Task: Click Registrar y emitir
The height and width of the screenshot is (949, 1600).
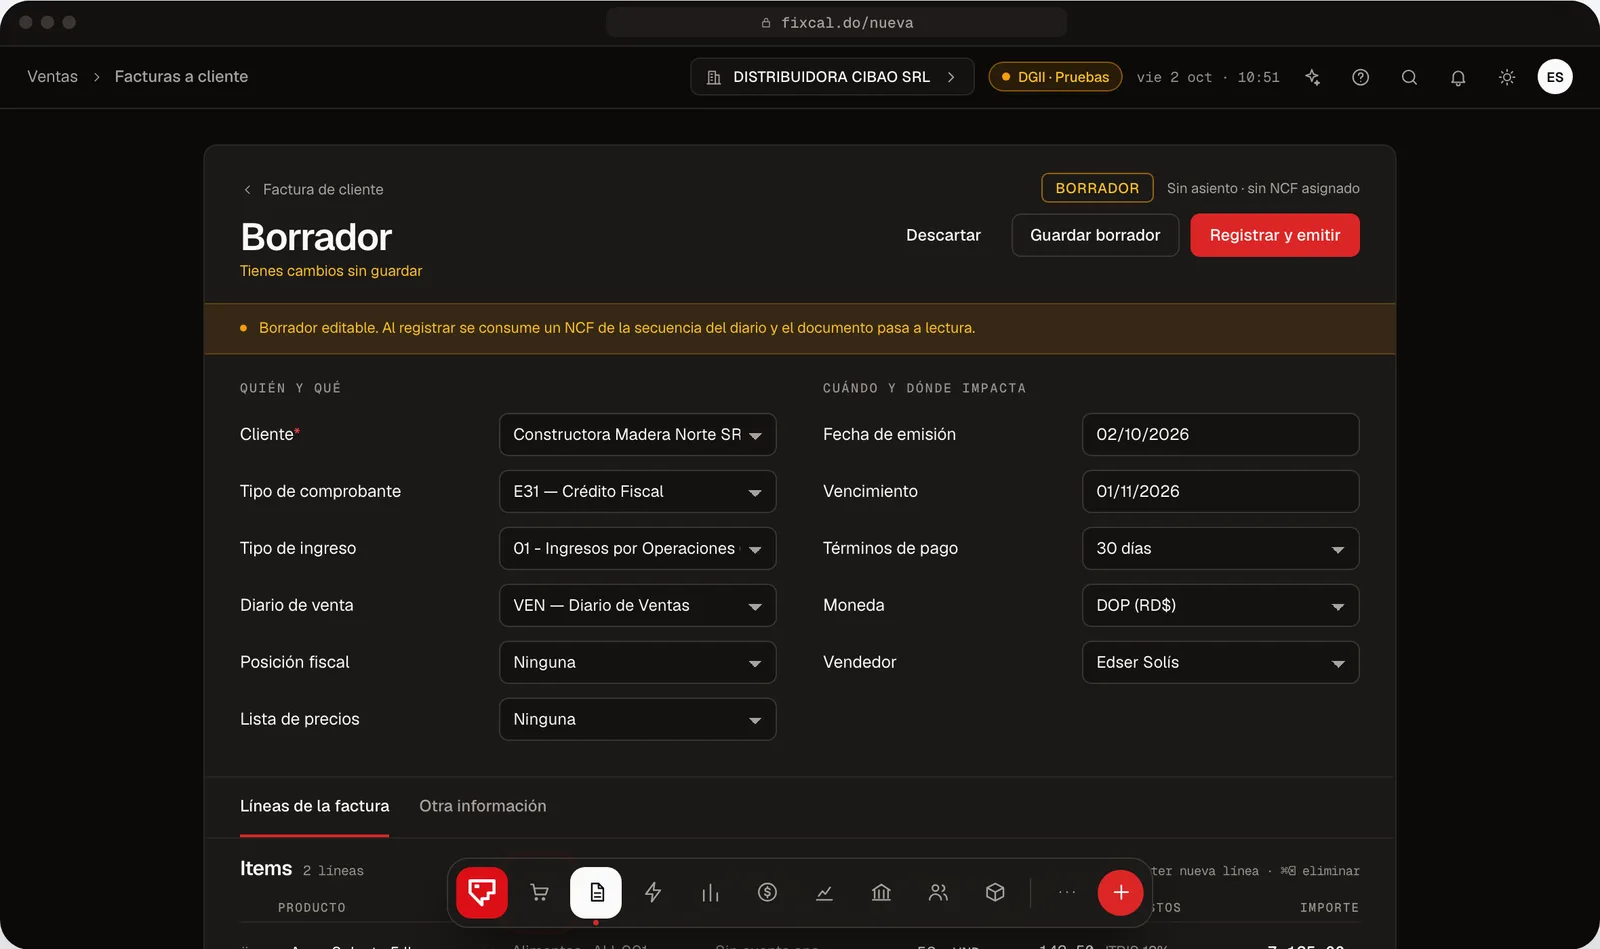Action: pos(1275,235)
